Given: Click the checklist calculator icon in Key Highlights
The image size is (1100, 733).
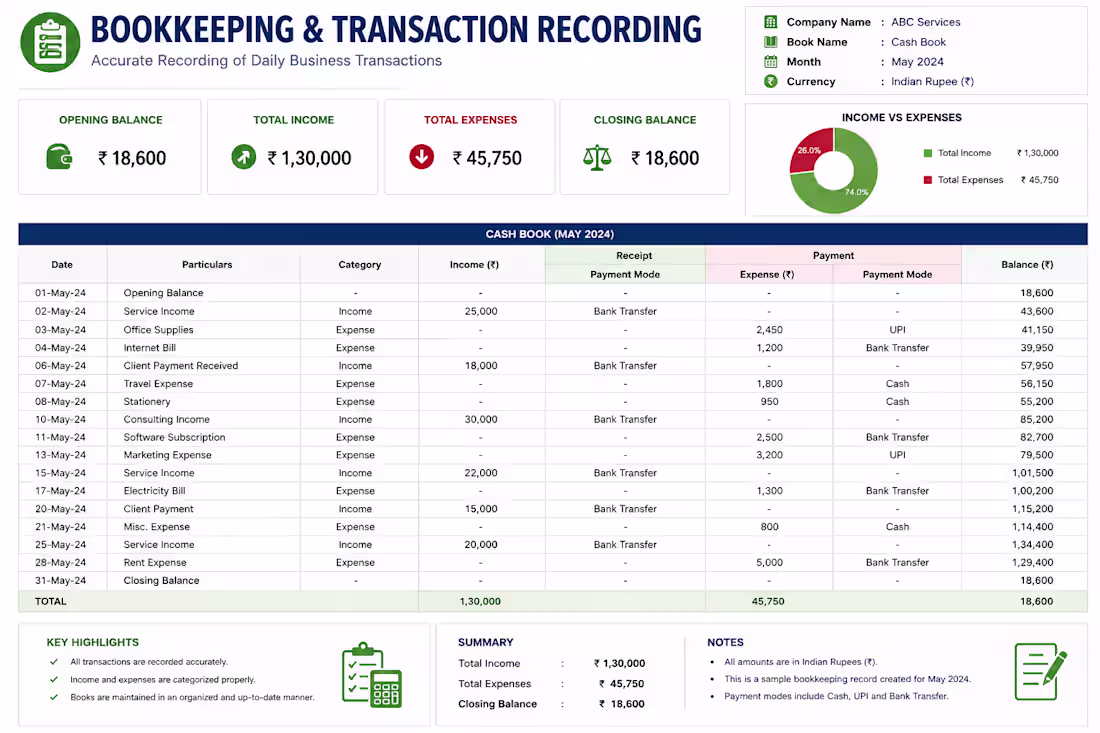Looking at the screenshot, I should pos(372,675).
